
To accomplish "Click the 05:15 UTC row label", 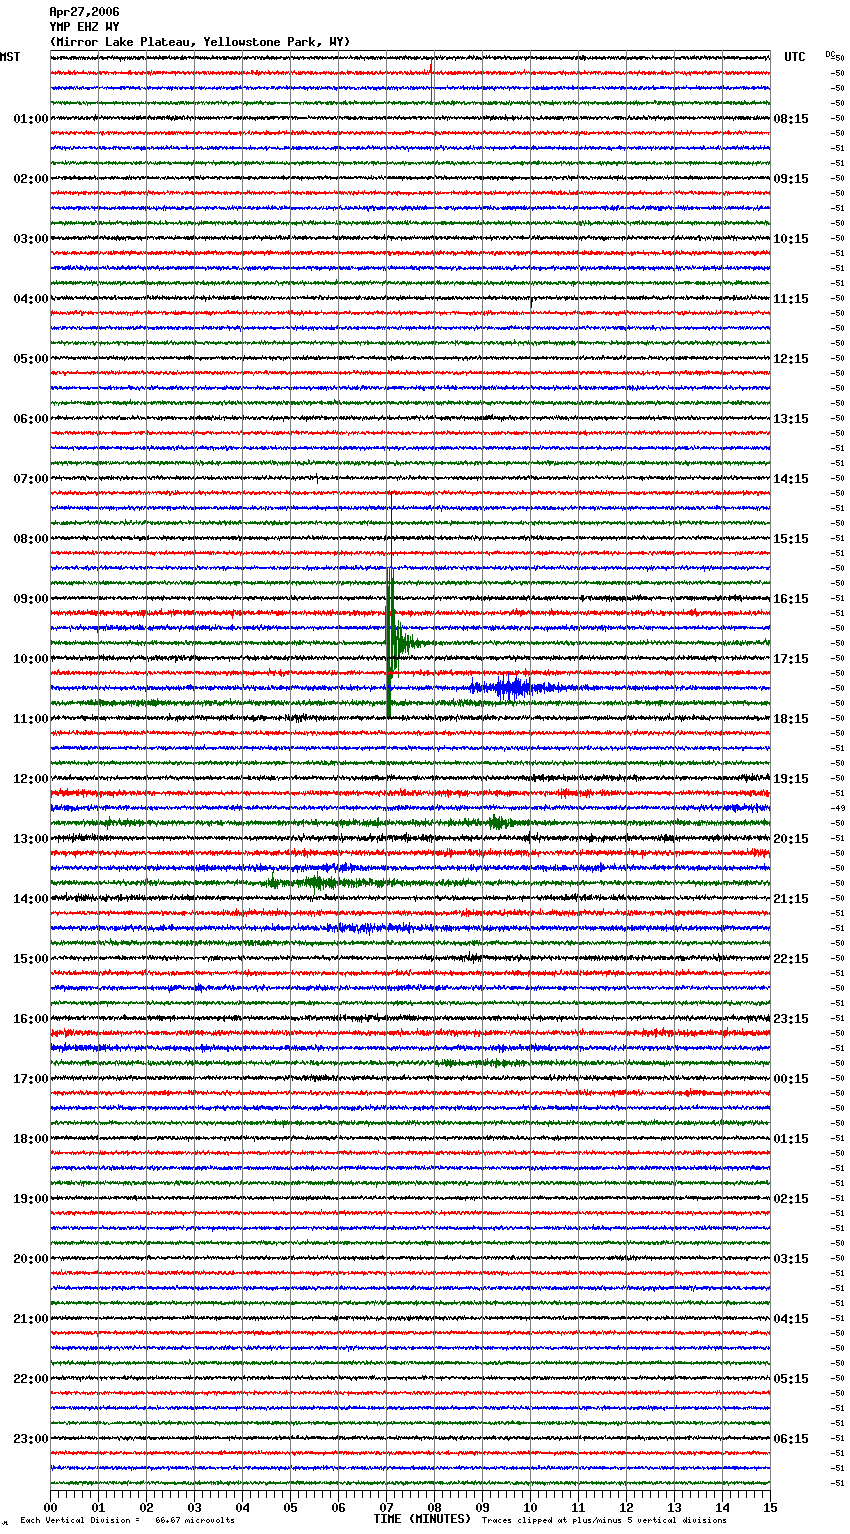I will pos(791,1379).
